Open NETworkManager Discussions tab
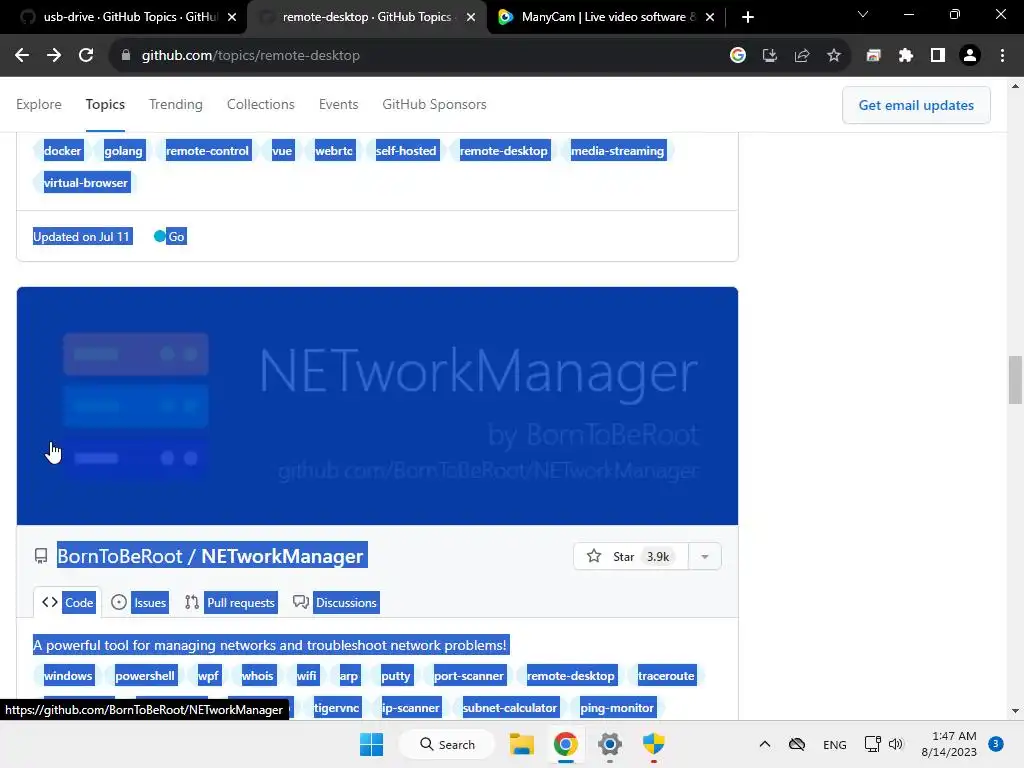The height and width of the screenshot is (768, 1024). (x=336, y=603)
